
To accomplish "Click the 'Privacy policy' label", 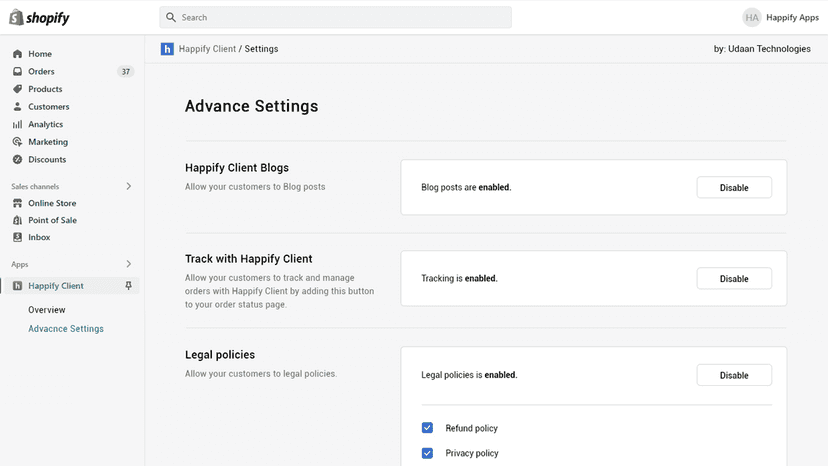I will click(472, 453).
